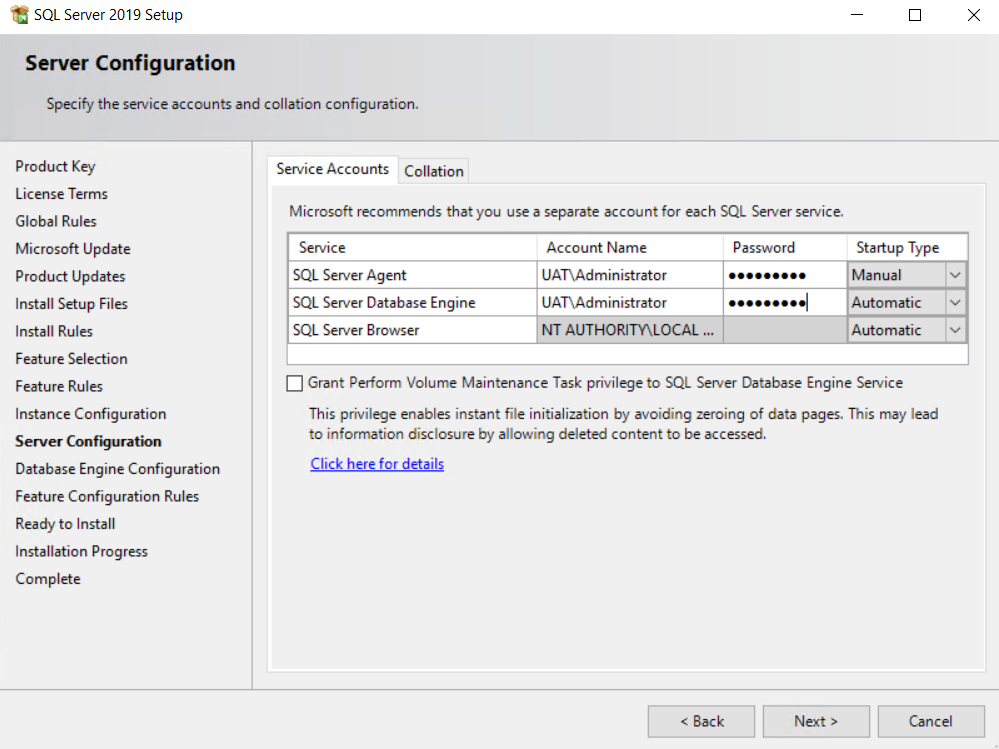The height and width of the screenshot is (749, 999).
Task: Minimize the SQL Server 2019 Setup window
Action: [857, 15]
